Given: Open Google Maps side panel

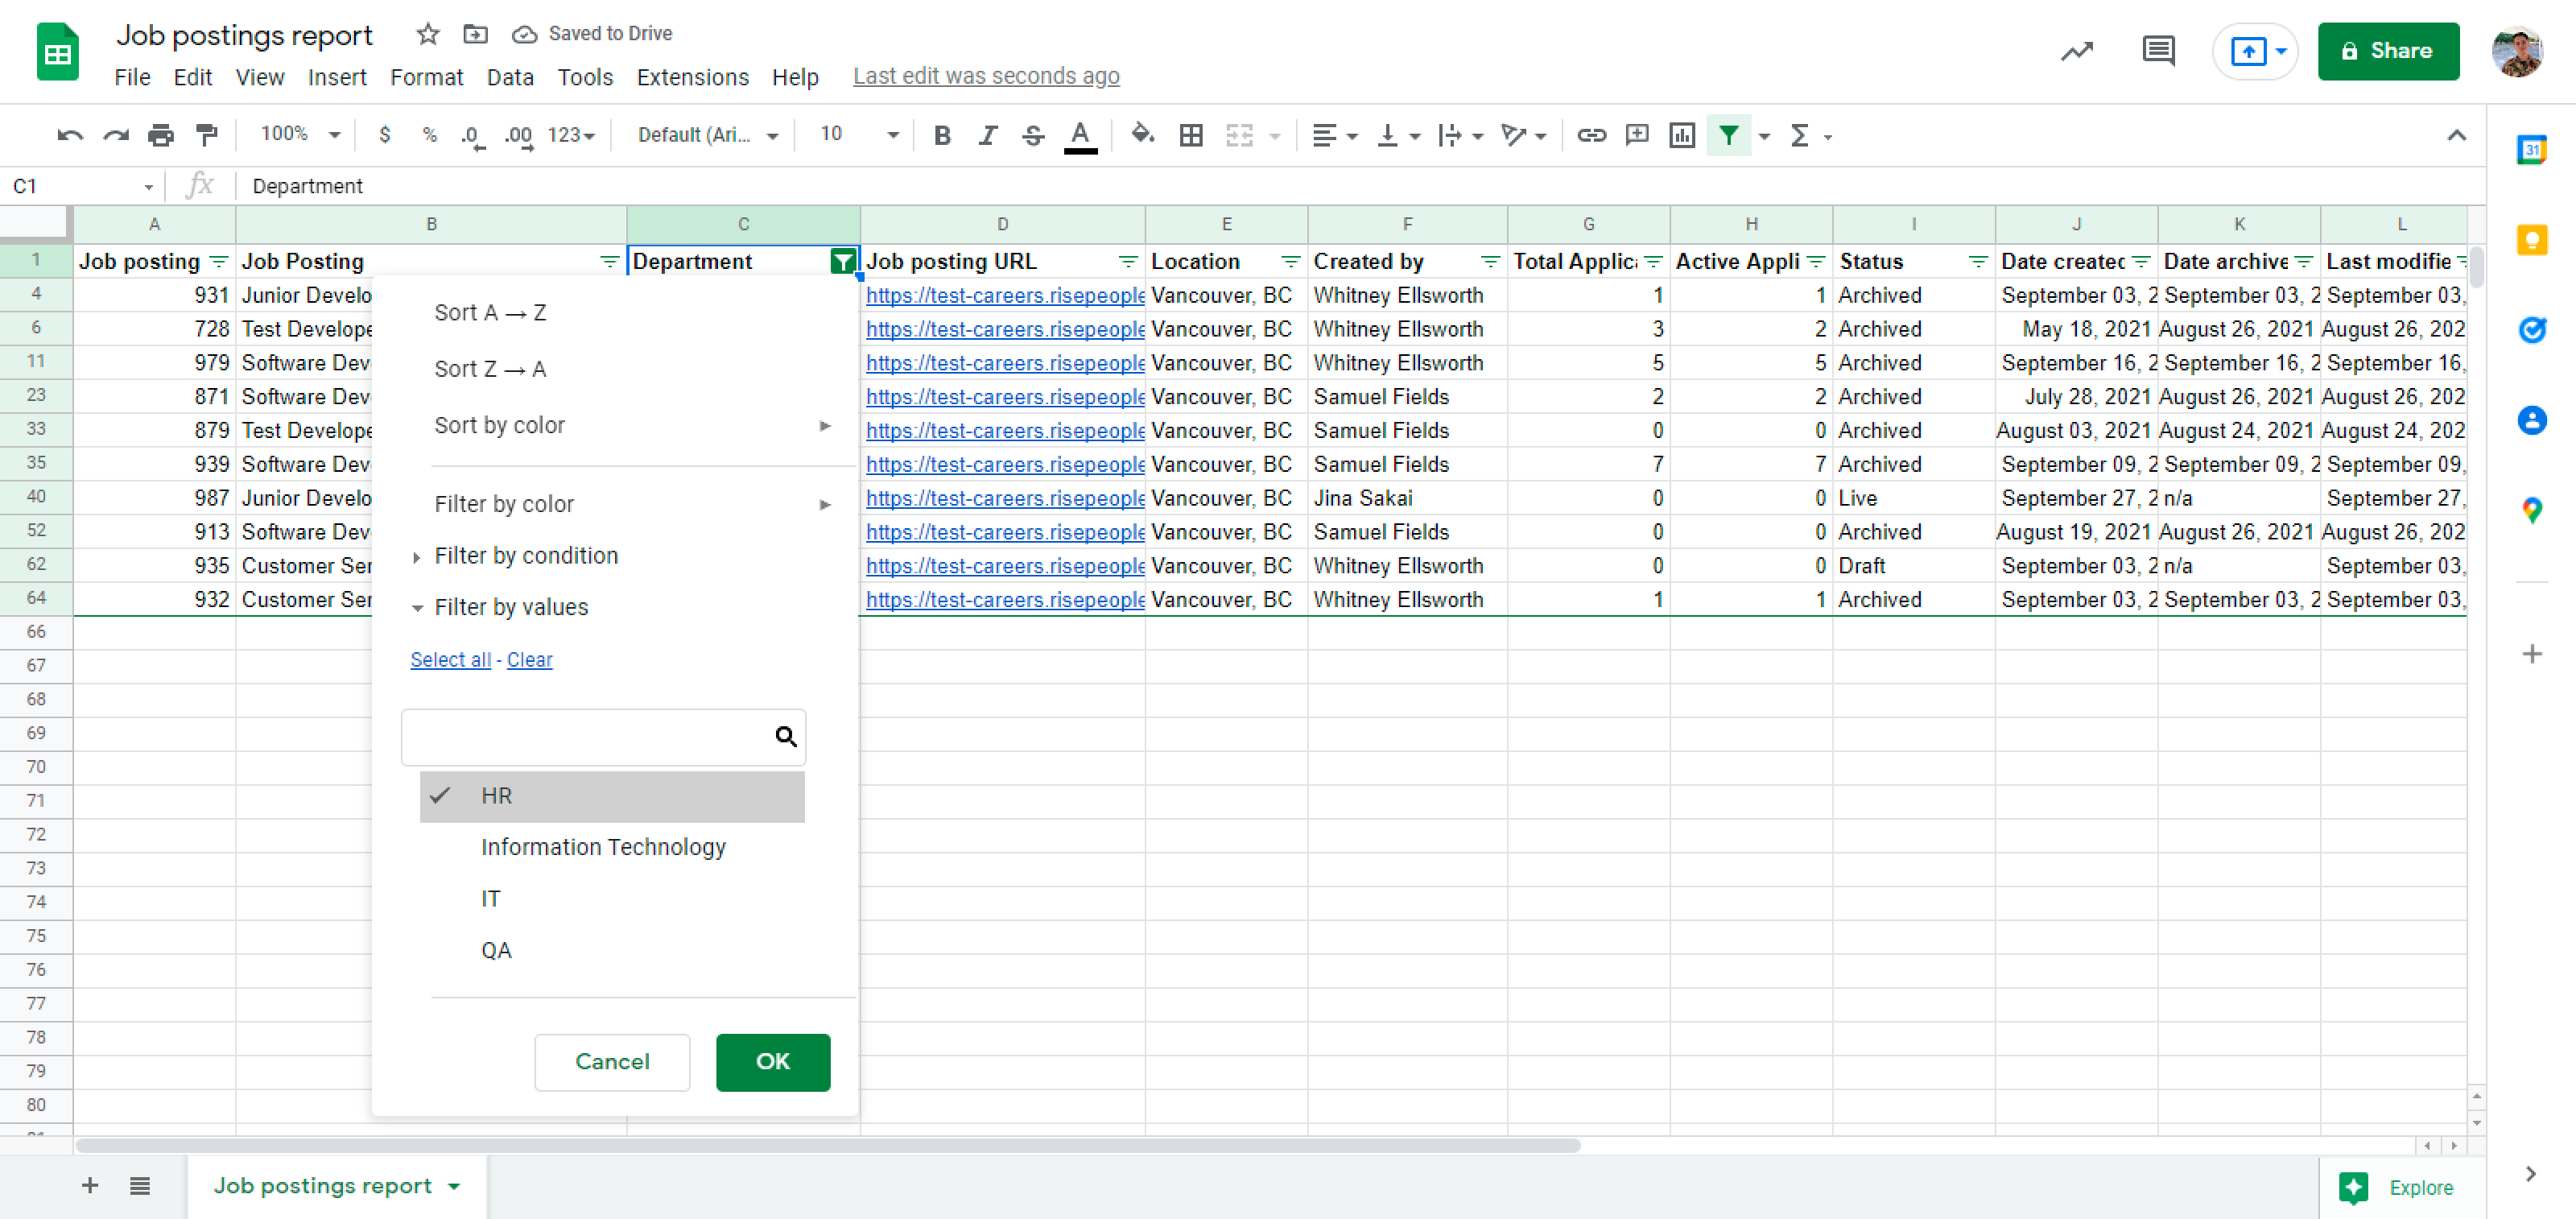Looking at the screenshot, I should 2531,510.
